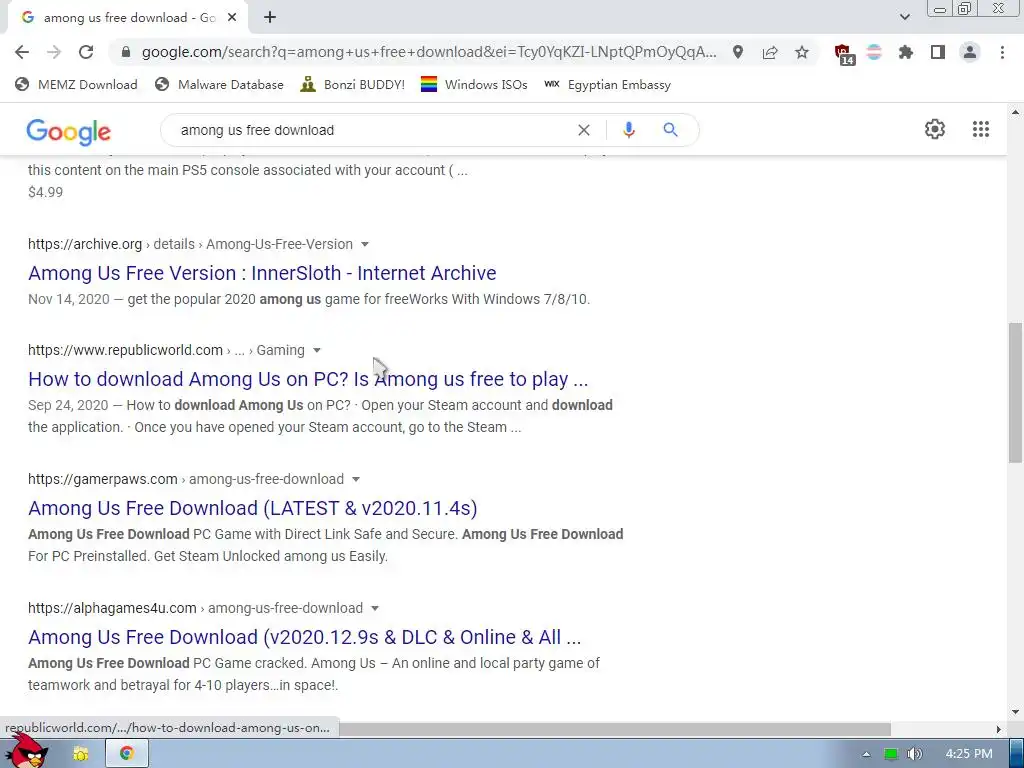Bookmark this page with the star icon
The height and width of the screenshot is (768, 1024).
click(802, 52)
